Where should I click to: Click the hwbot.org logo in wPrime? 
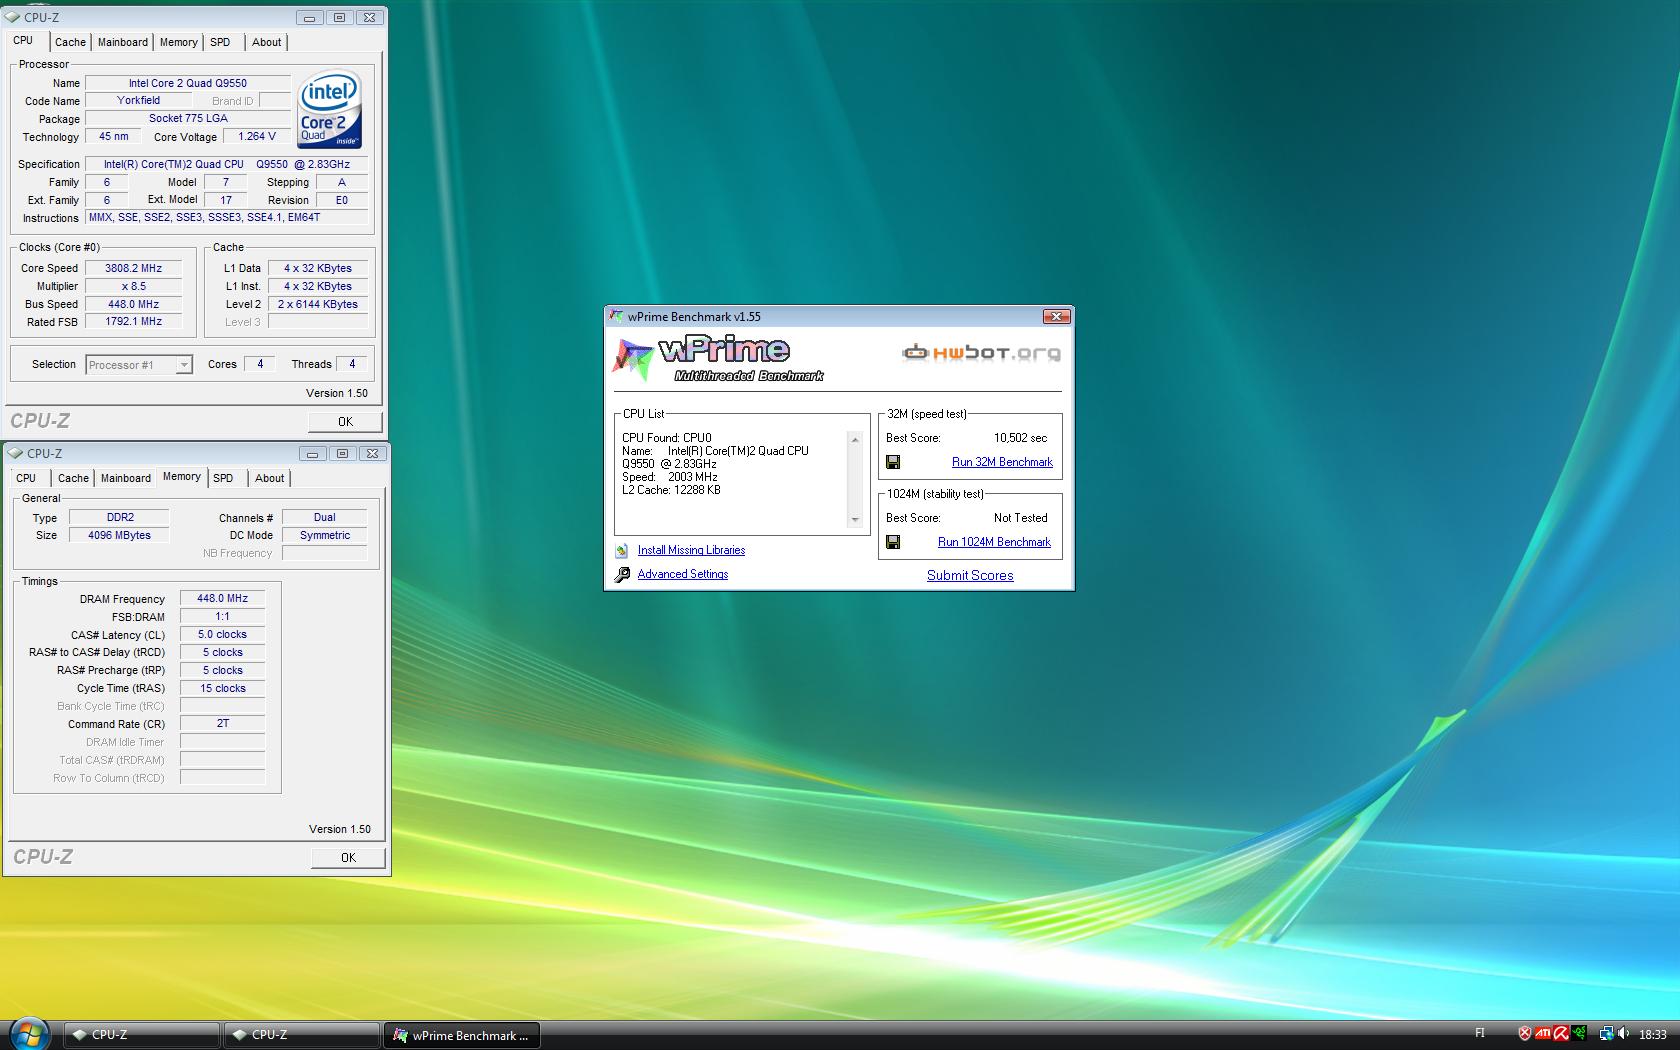point(981,352)
